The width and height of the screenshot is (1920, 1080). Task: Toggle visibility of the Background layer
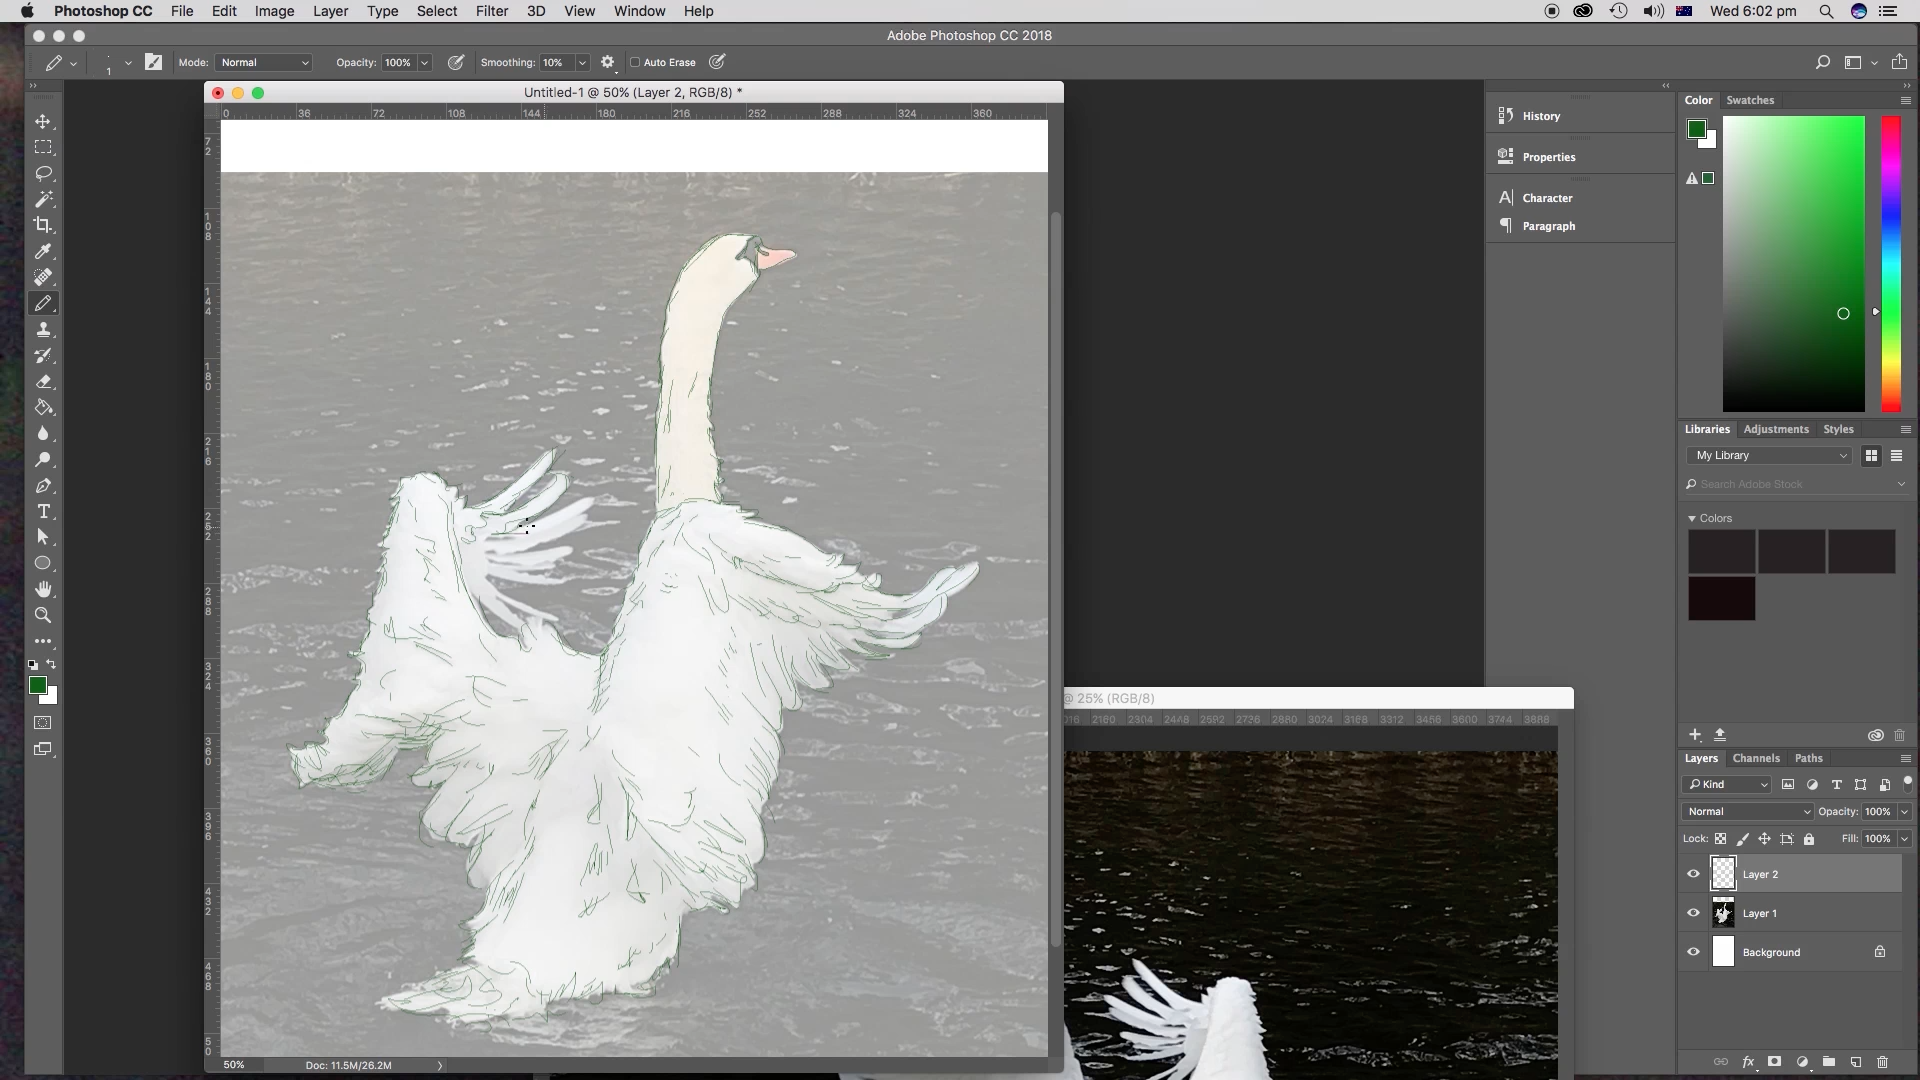(x=1693, y=952)
